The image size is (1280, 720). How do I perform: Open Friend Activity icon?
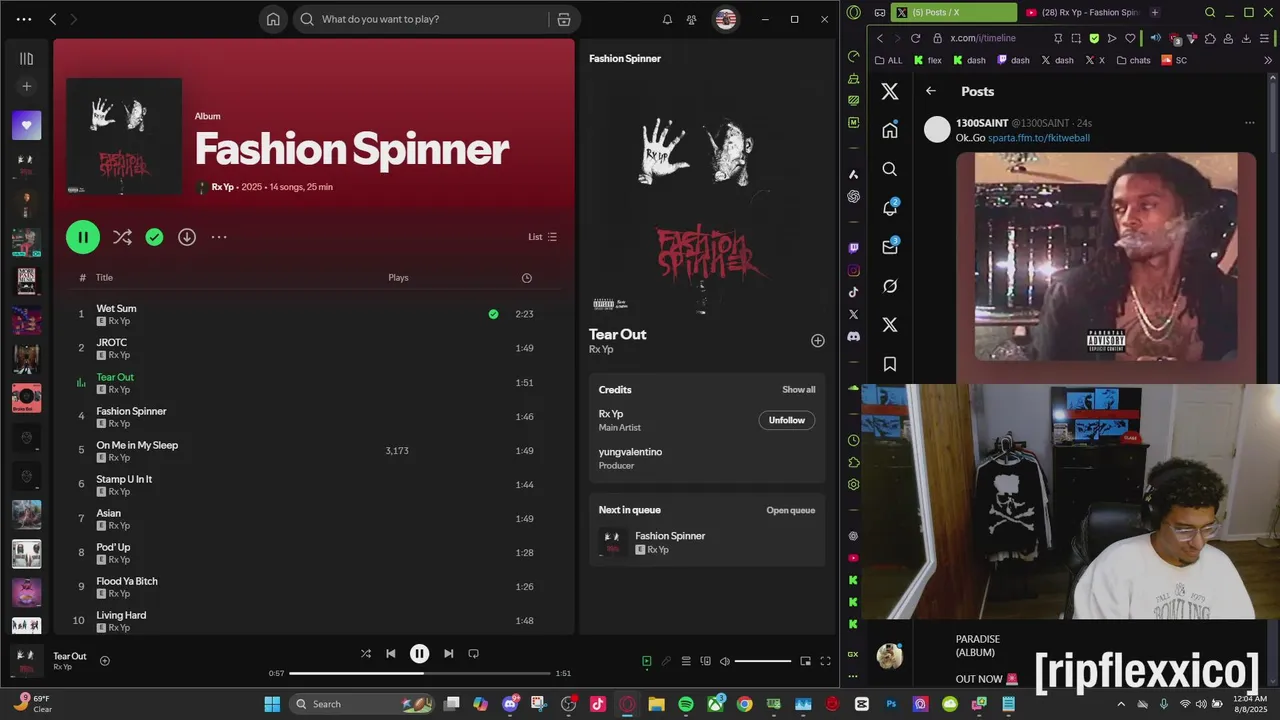[x=691, y=19]
